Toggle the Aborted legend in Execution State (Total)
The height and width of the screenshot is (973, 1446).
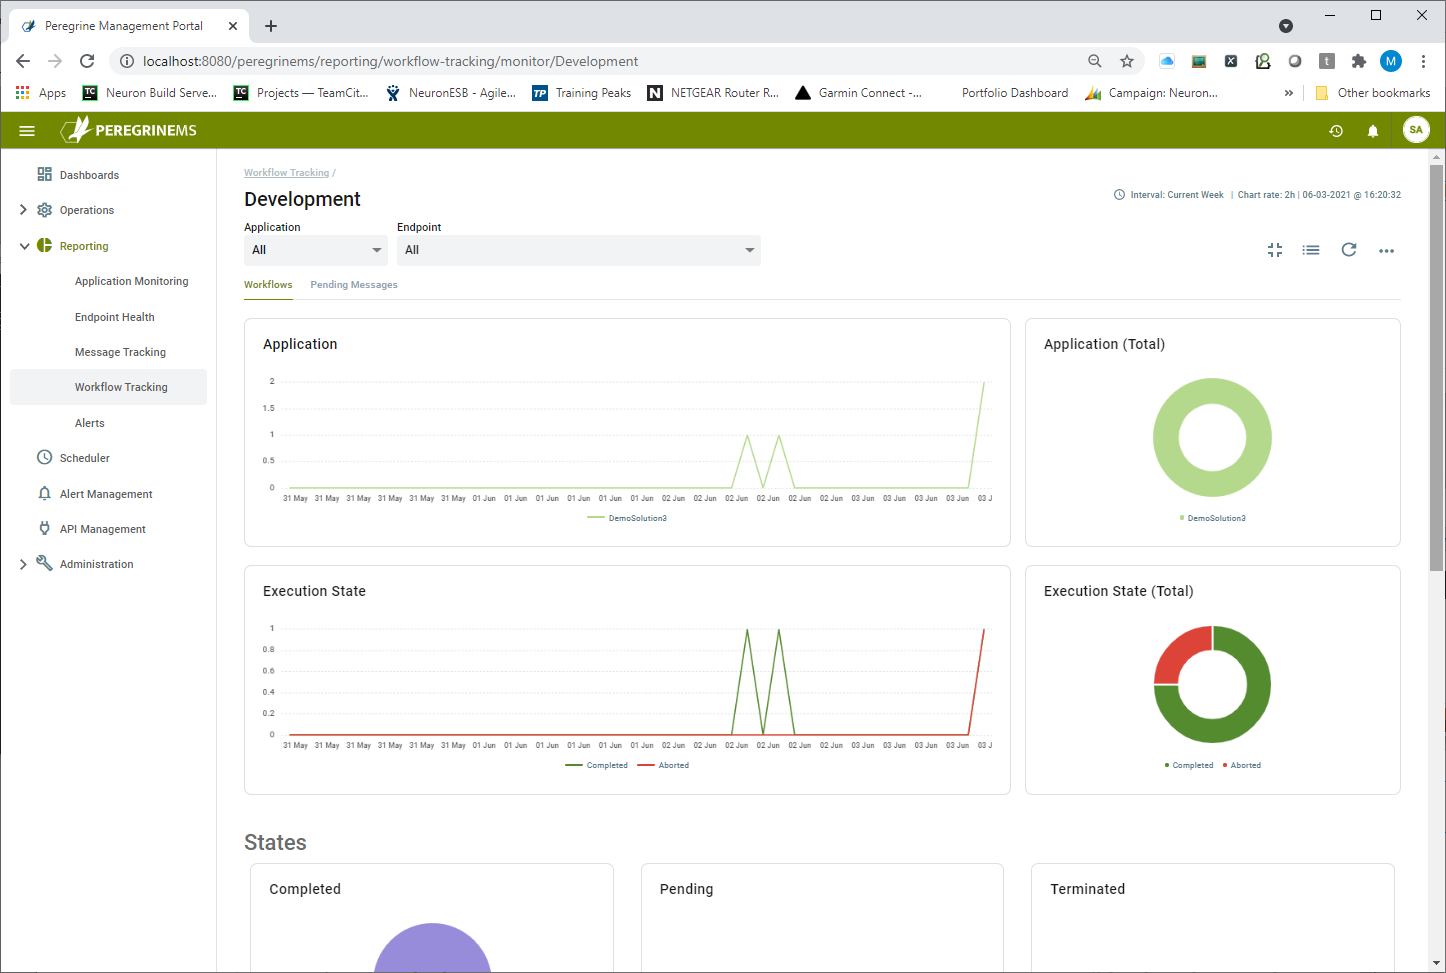[1242, 765]
